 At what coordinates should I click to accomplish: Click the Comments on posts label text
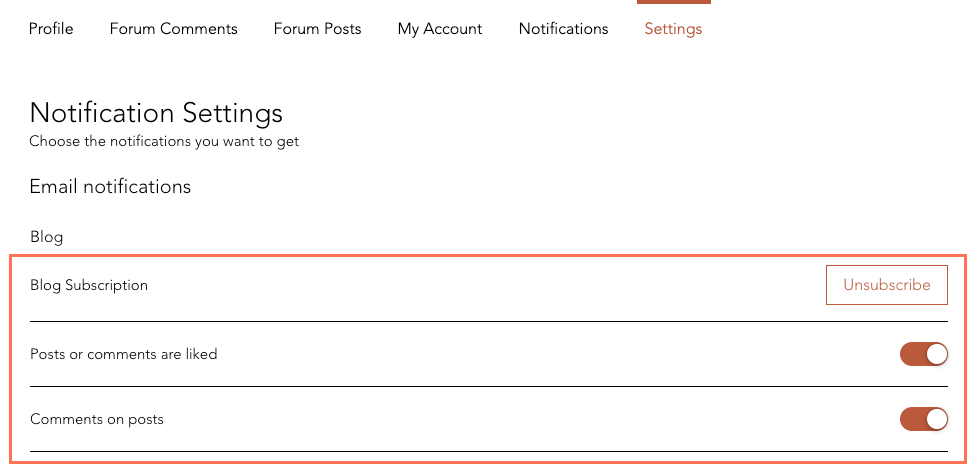coord(97,419)
